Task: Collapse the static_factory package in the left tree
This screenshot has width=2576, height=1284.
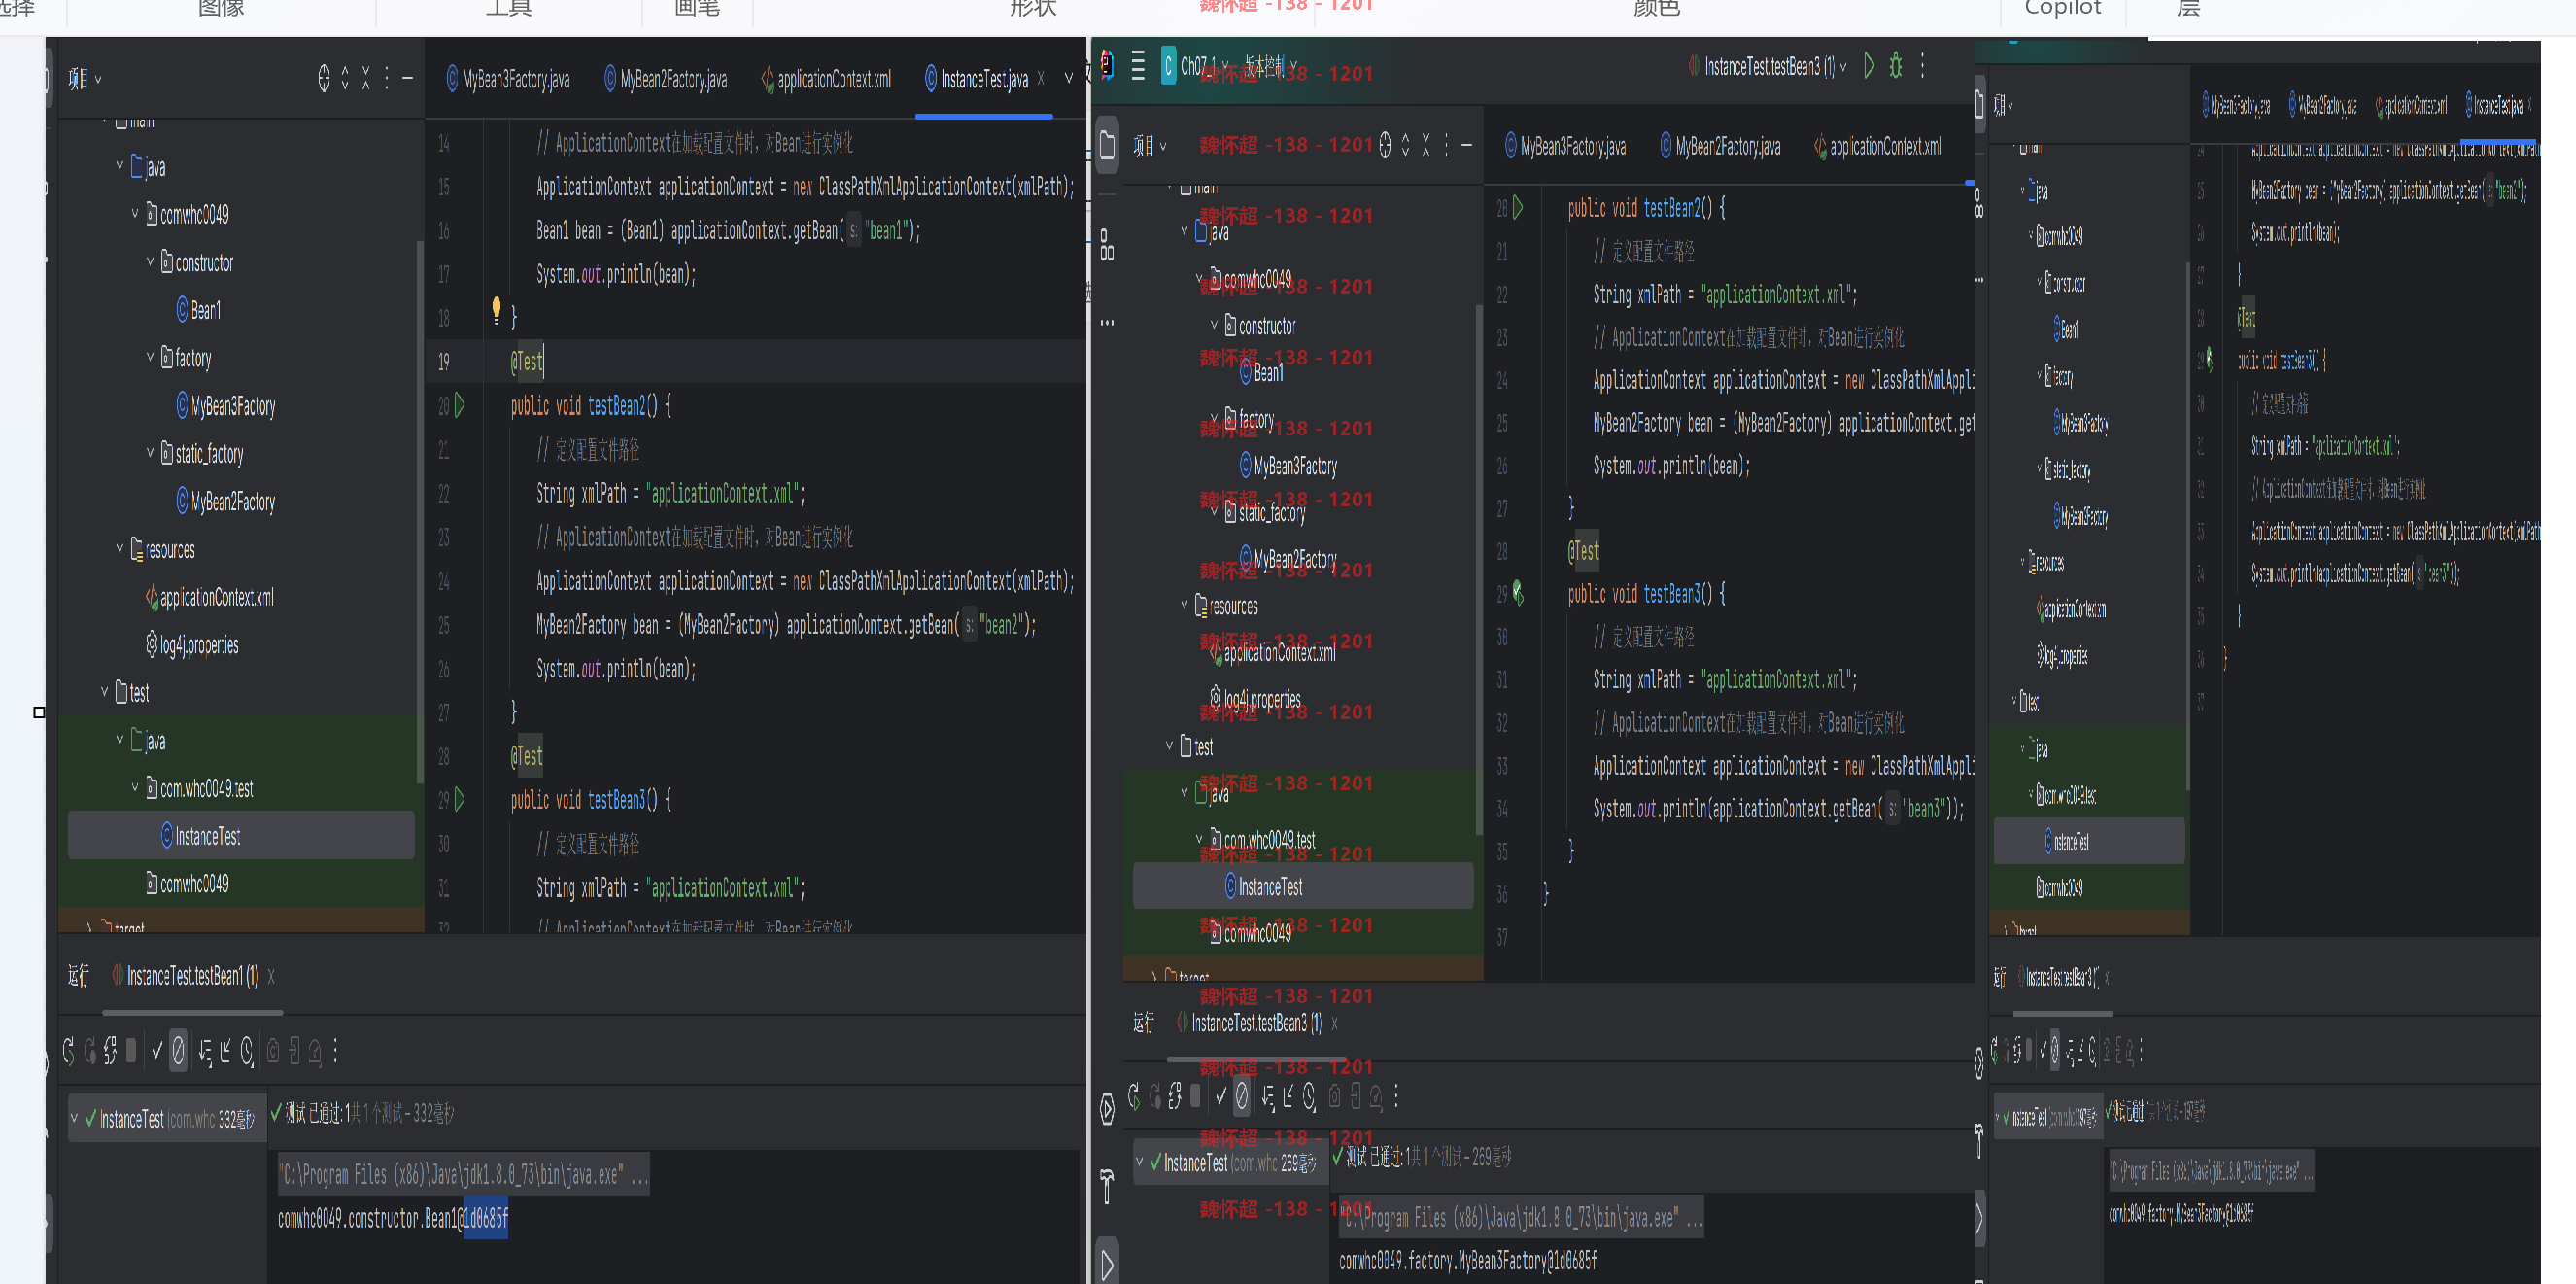Action: pos(150,453)
